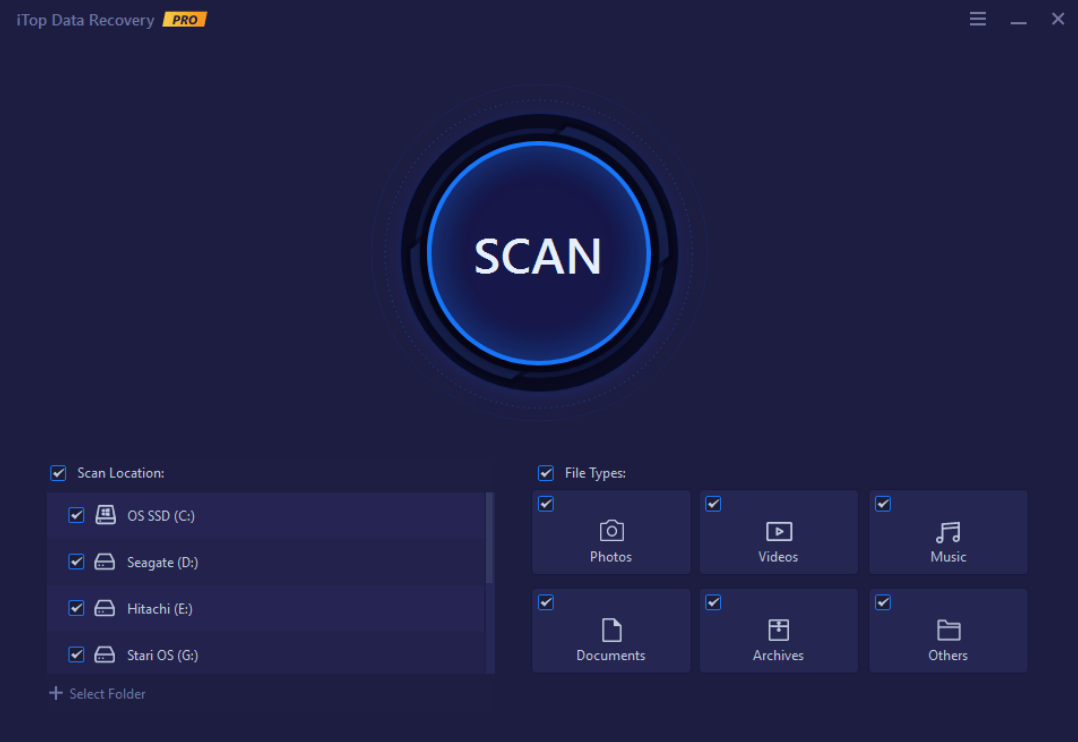Uncheck the Music file type checkbox
Screen dimensions: 1078x742
pos(883,504)
